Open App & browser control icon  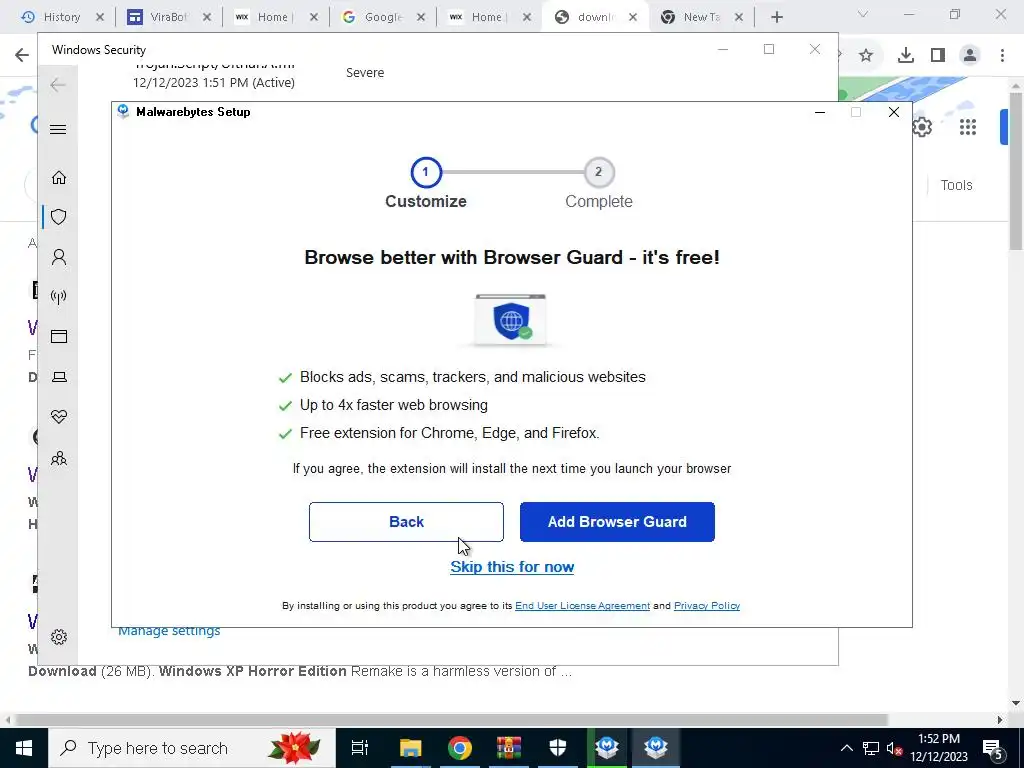click(59, 336)
